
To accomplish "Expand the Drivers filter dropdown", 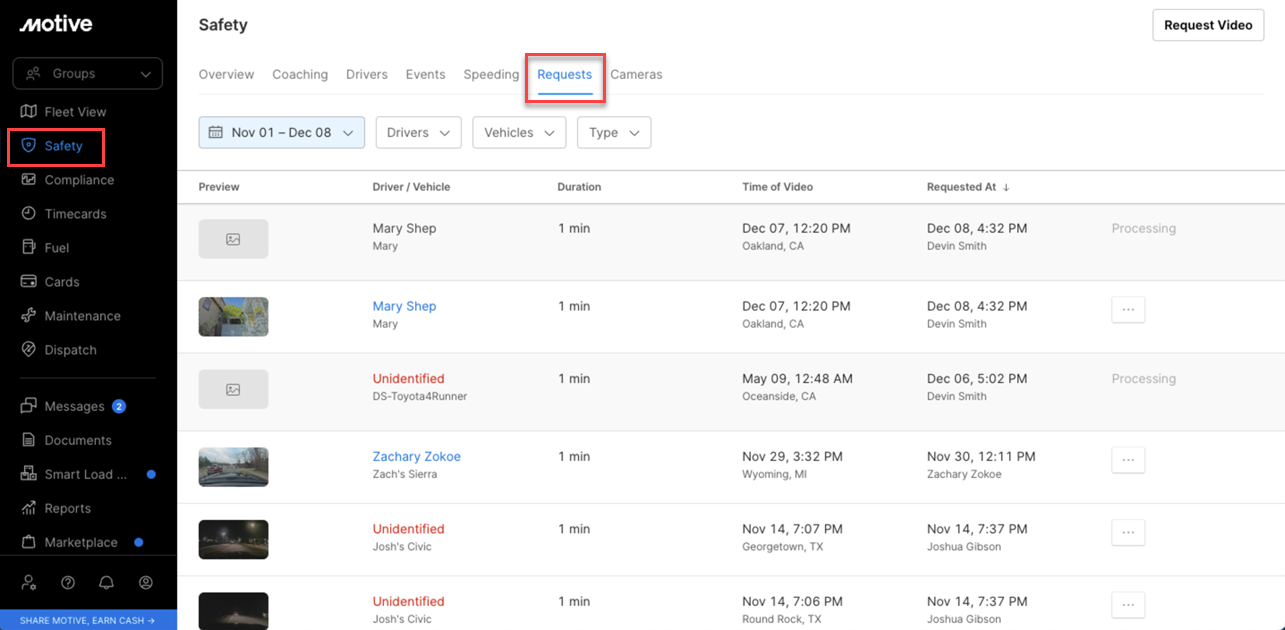I will click(418, 132).
